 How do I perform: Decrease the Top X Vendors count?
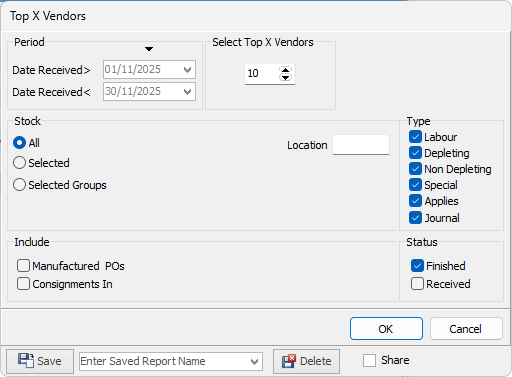coord(285,78)
